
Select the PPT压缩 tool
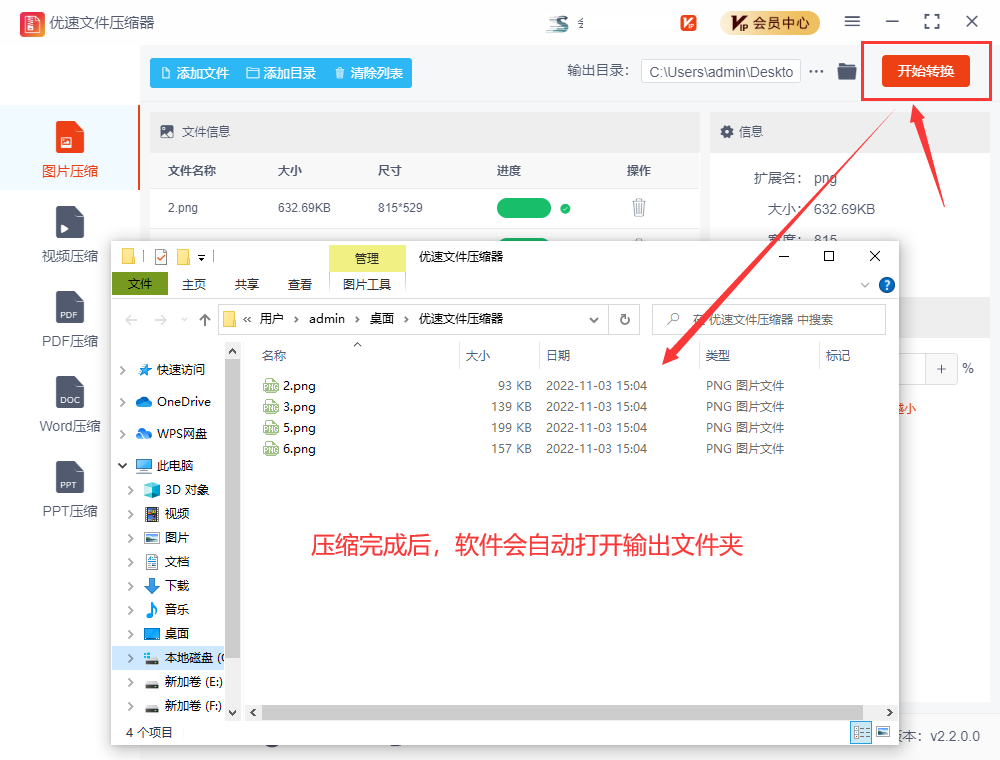coord(70,489)
